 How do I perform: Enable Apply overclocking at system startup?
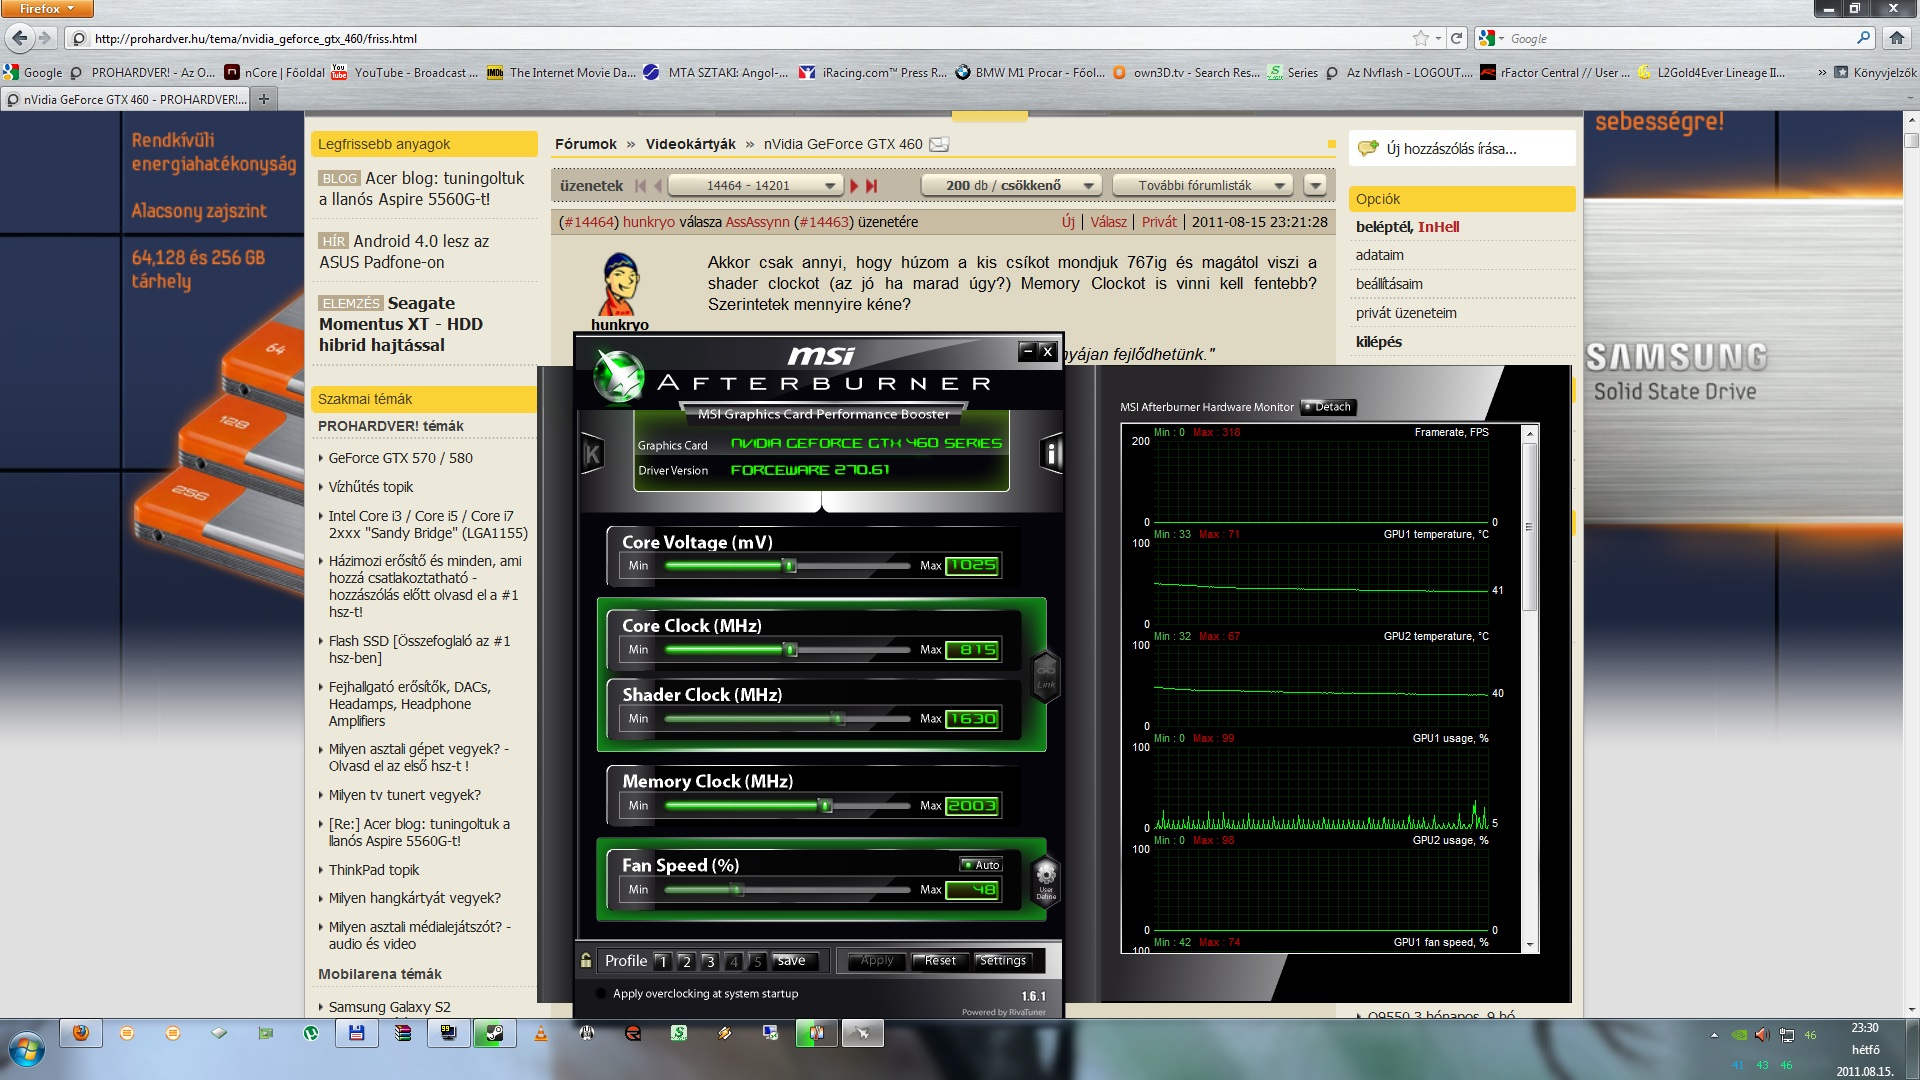600,994
